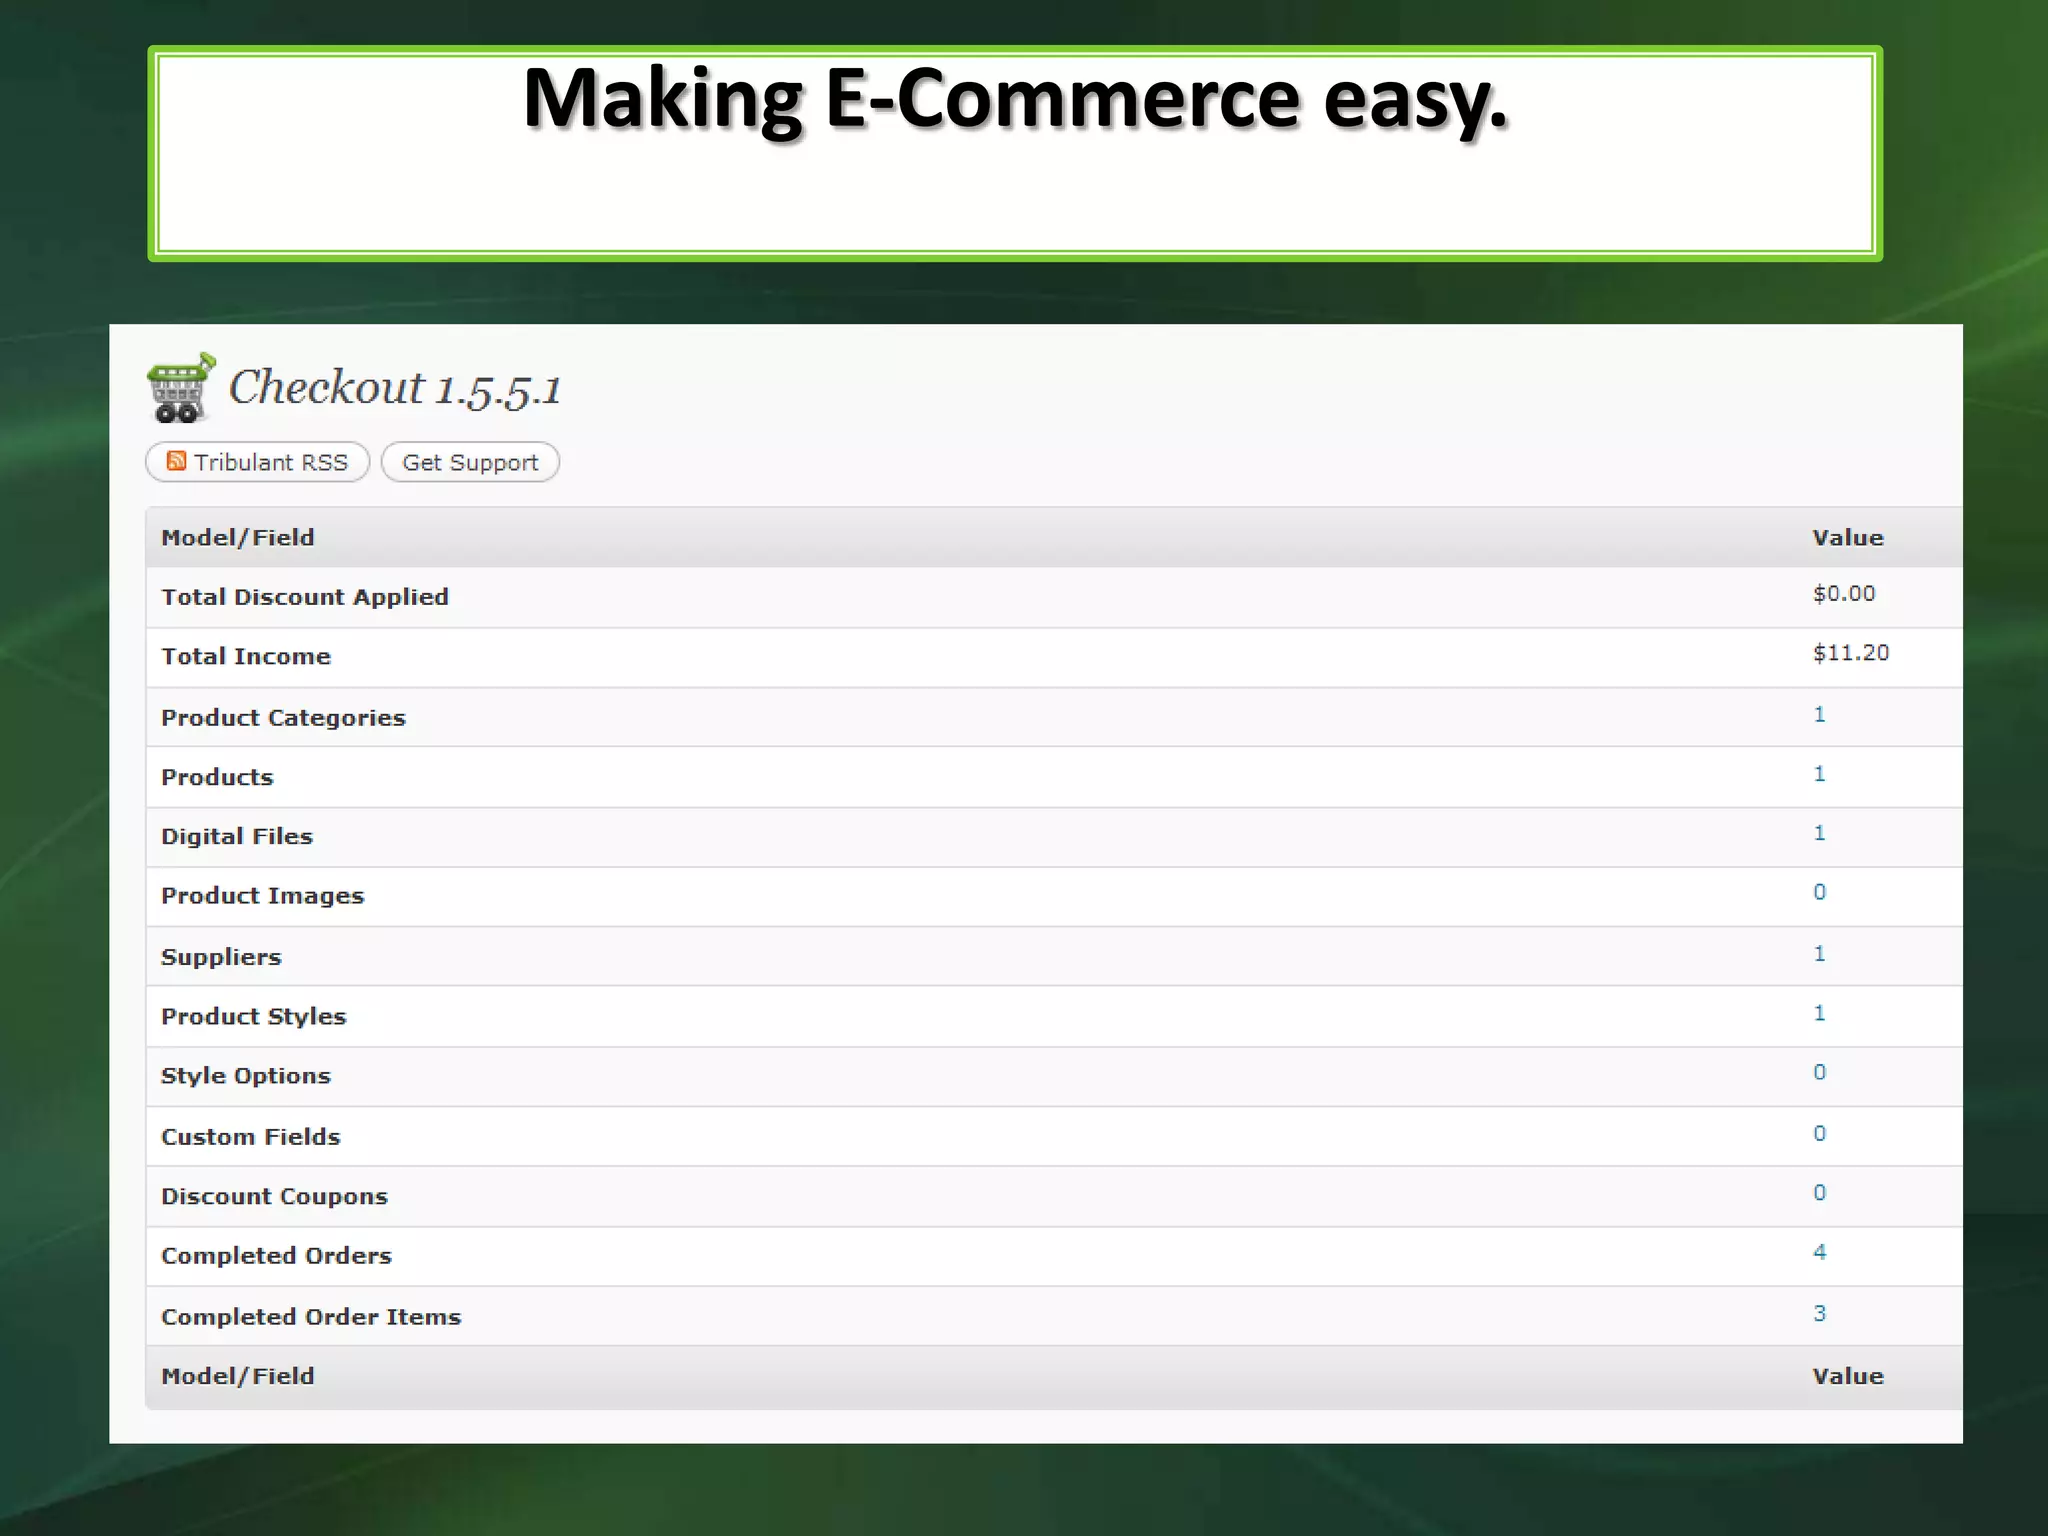This screenshot has height=1536, width=2048.
Task: Click the RSS feed icon in Tribulant RSS
Action: 176,461
